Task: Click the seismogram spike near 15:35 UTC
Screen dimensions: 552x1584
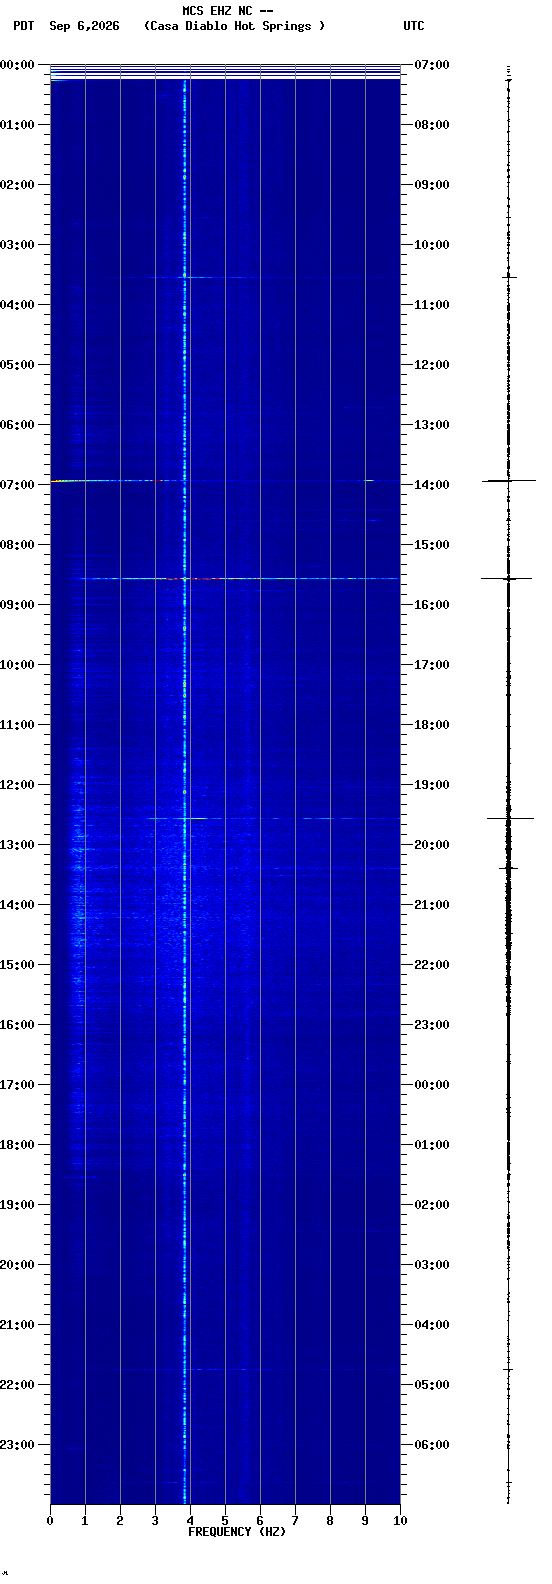Action: point(507,578)
